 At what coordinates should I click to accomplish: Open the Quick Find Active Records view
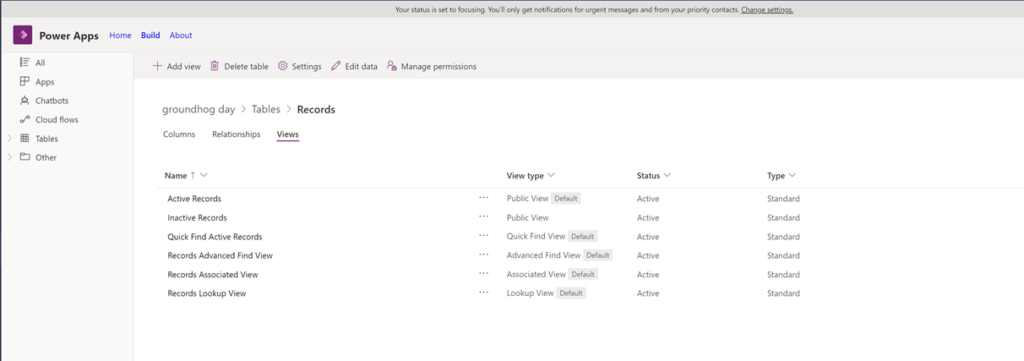click(x=215, y=236)
